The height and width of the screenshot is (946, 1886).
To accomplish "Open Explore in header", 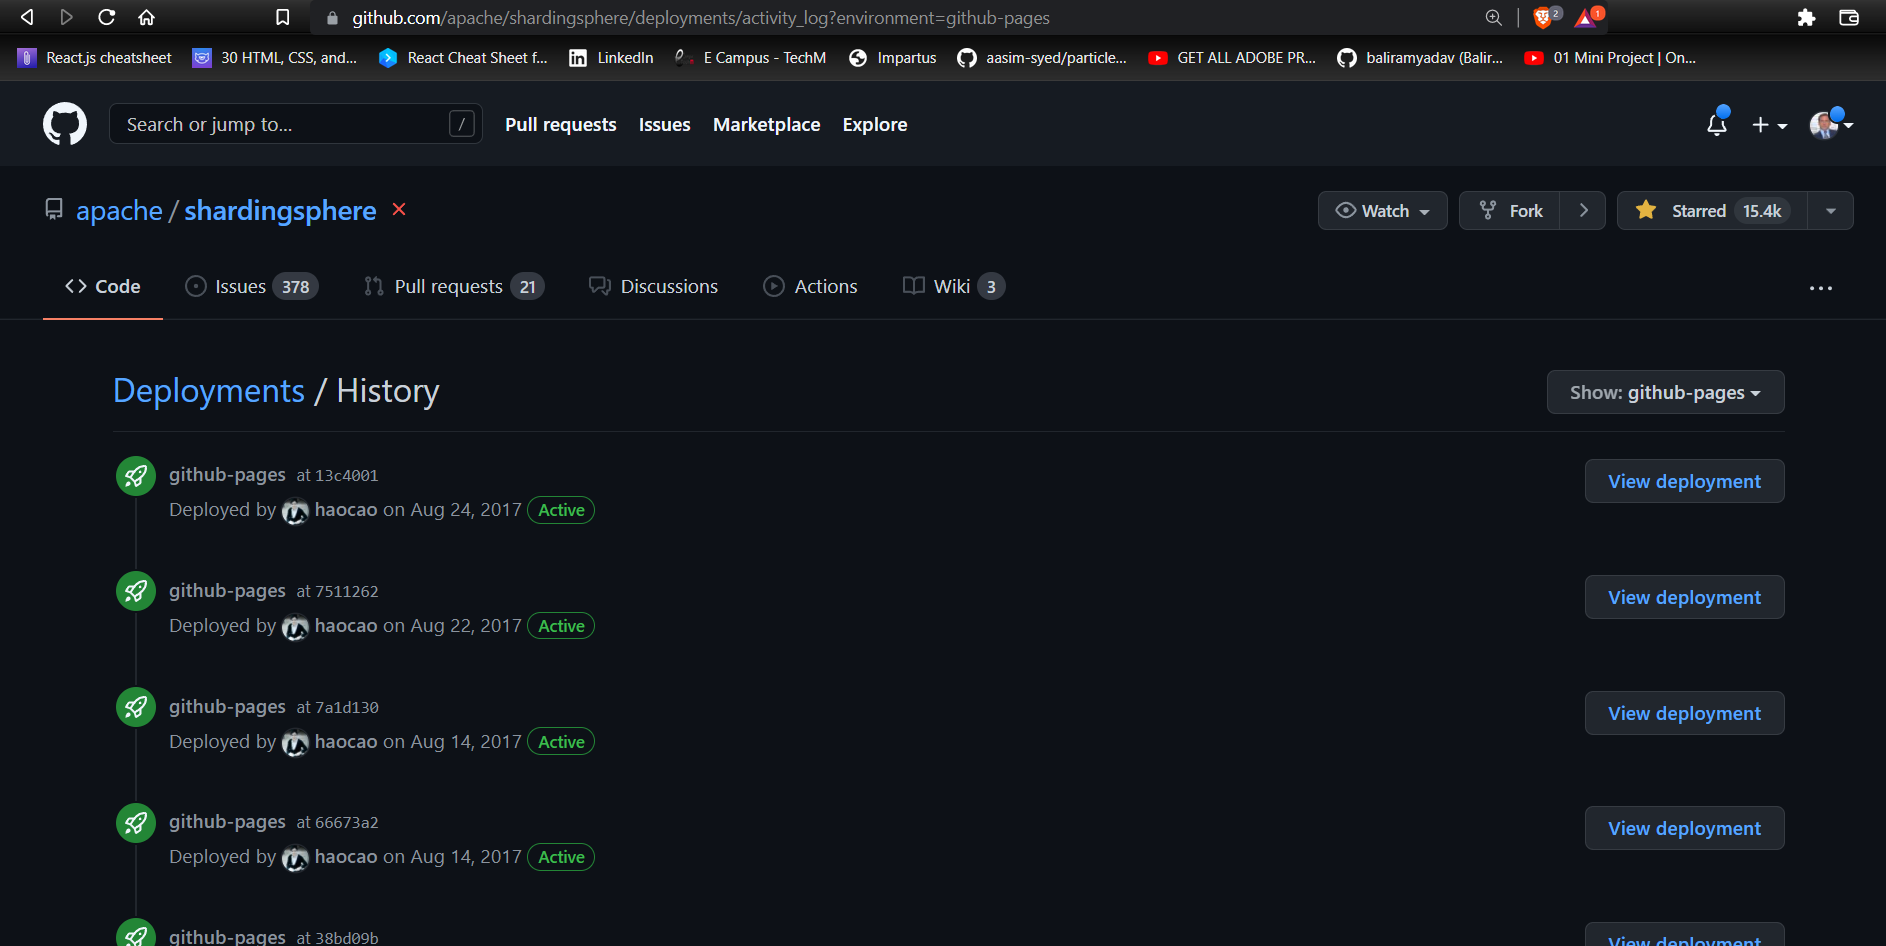I will (875, 124).
